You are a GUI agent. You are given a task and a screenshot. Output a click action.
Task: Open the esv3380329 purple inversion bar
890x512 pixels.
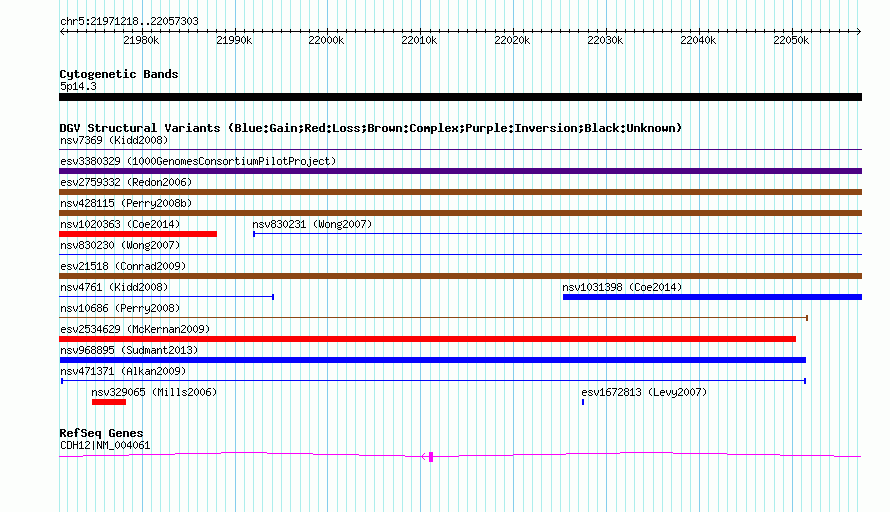click(460, 171)
